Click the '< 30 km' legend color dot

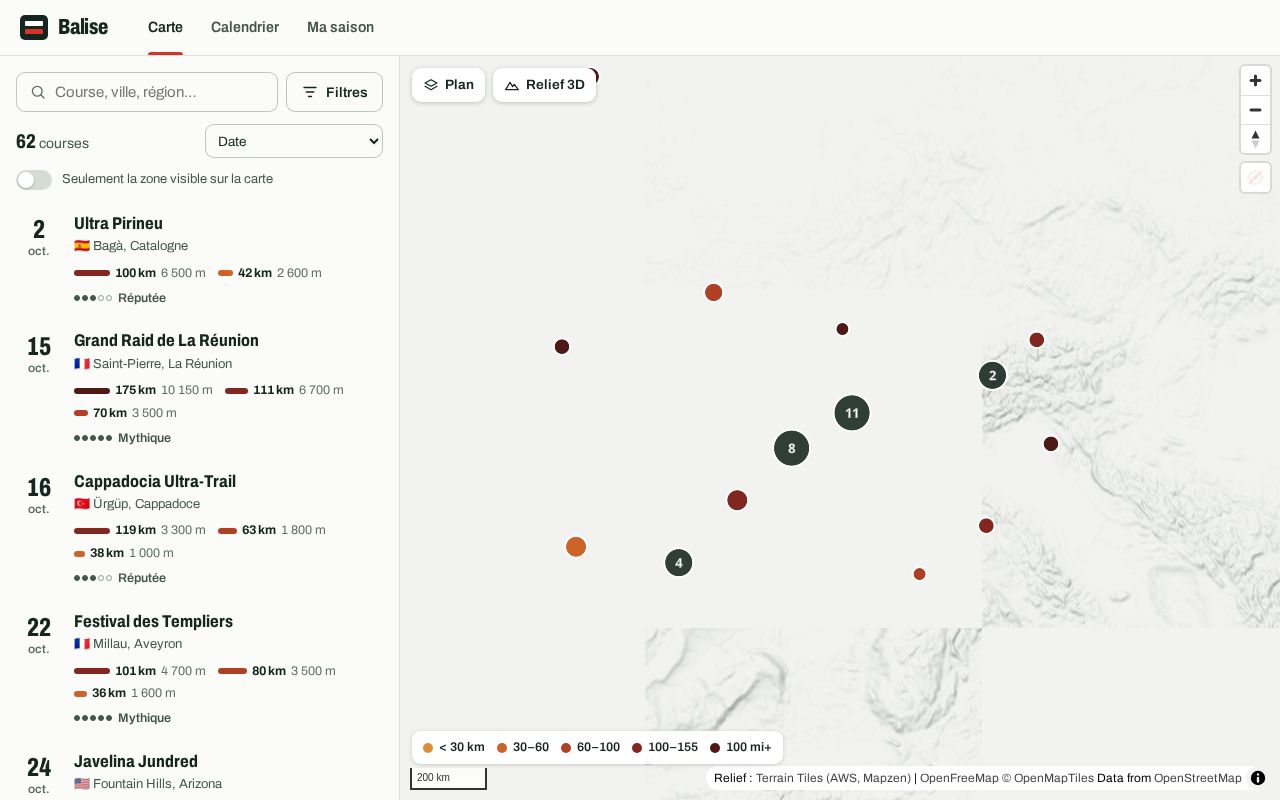(x=428, y=748)
